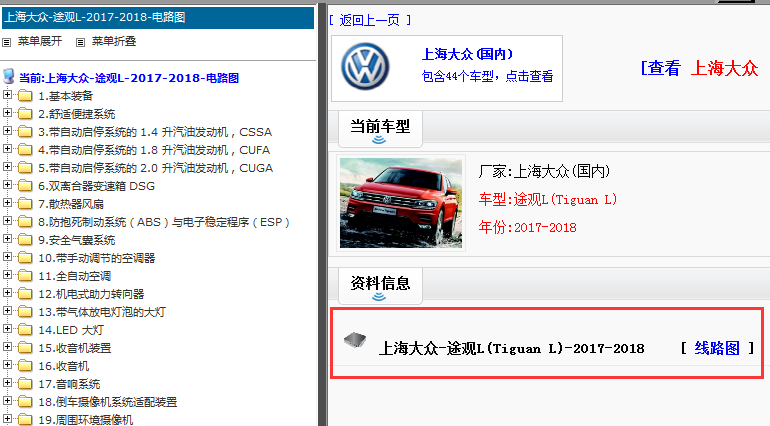
Task: Open the 17.音响系统 tree item
Action: point(69,384)
